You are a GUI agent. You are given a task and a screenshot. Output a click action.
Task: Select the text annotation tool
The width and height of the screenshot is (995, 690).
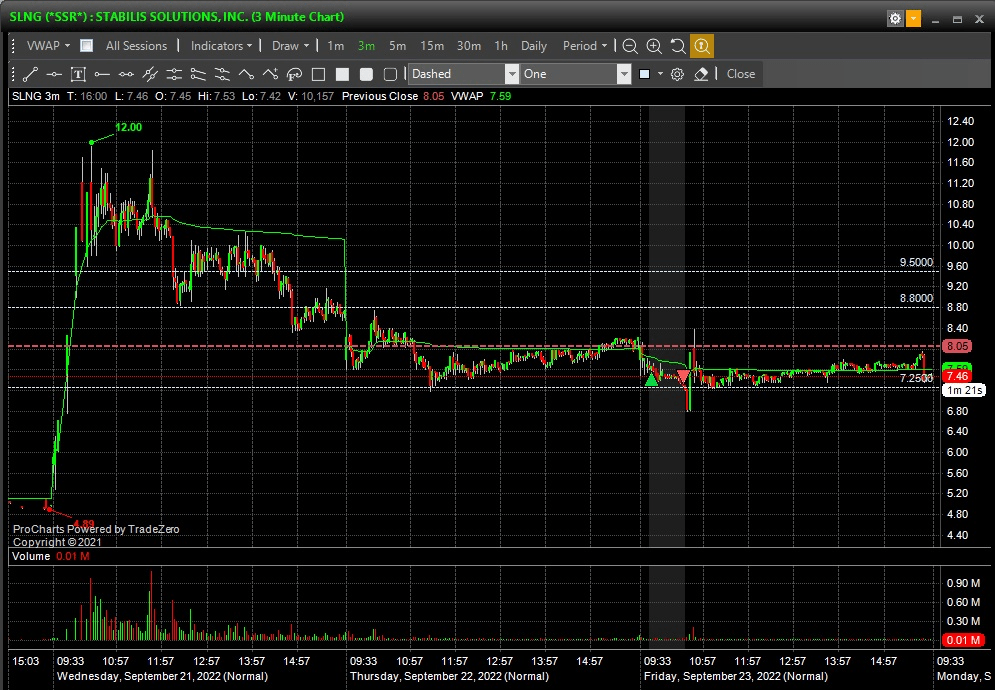pos(78,74)
